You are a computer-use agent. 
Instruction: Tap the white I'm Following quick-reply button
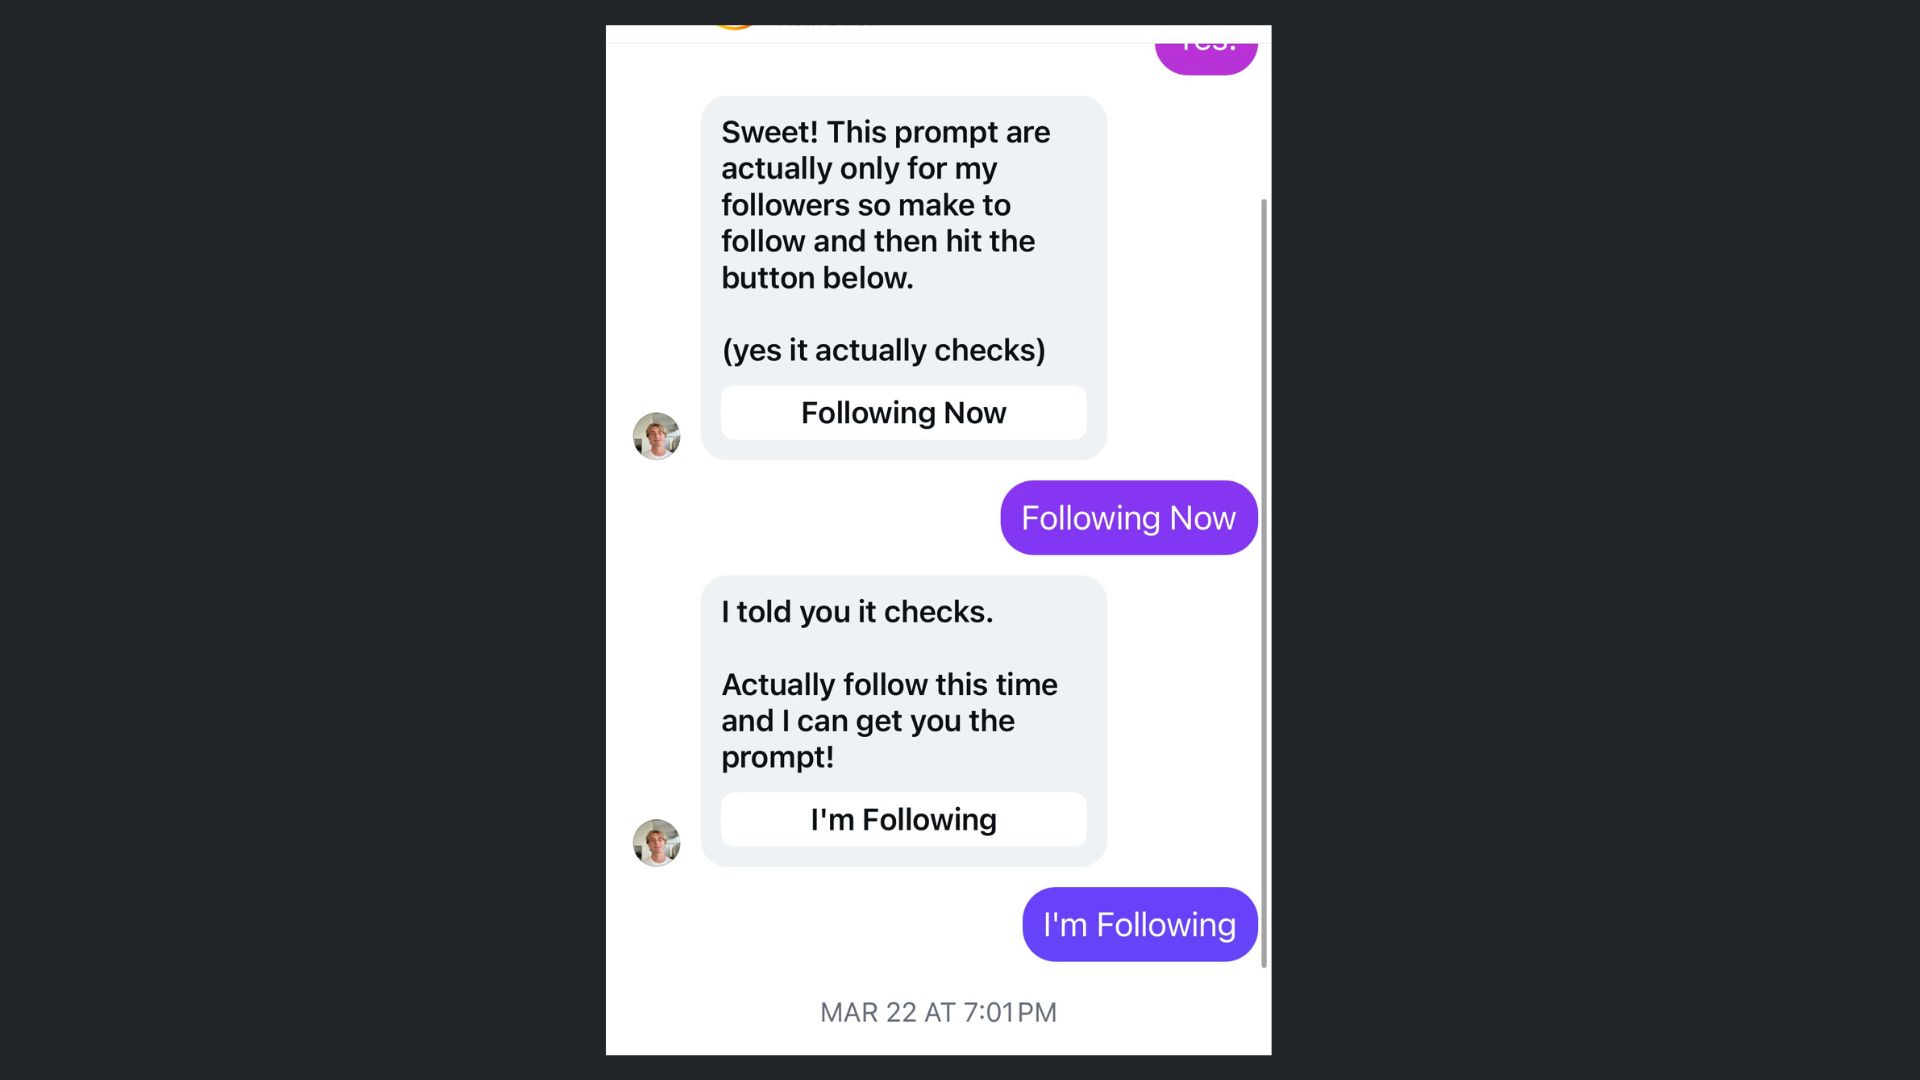point(903,820)
